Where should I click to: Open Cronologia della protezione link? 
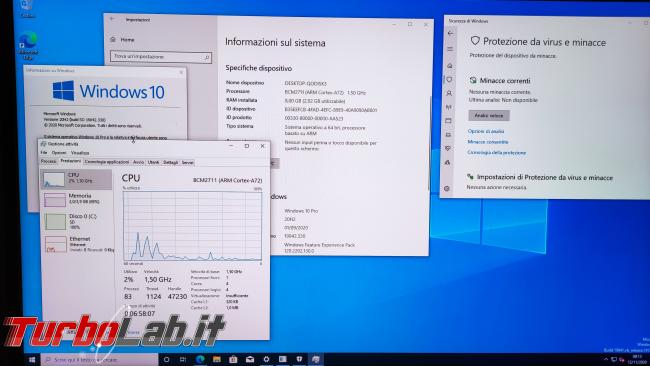point(496,153)
